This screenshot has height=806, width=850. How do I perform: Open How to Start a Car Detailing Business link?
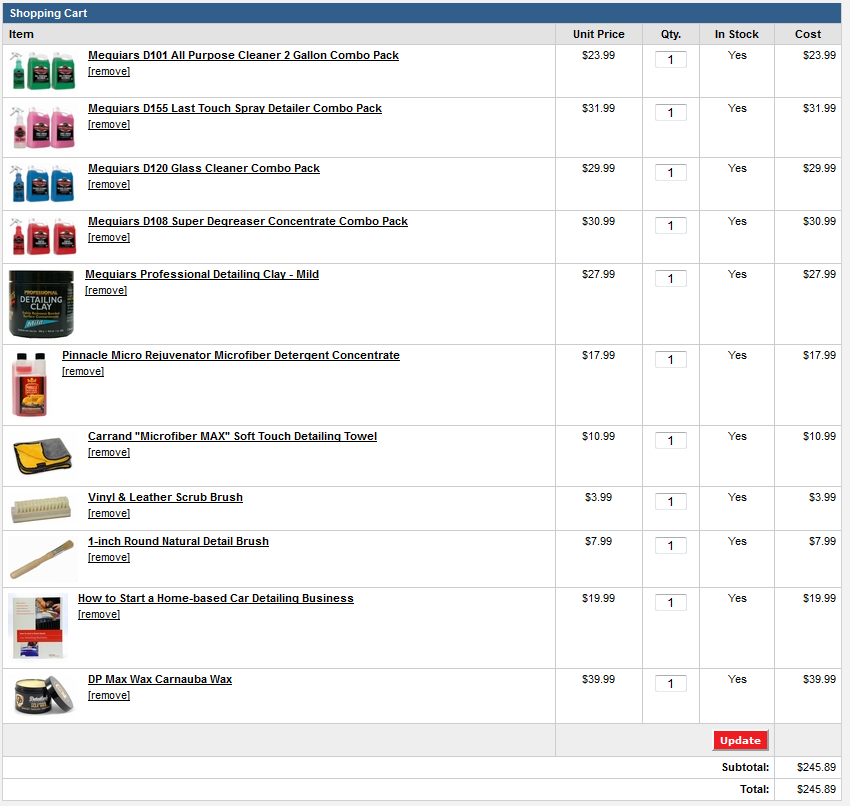pyautogui.click(x=216, y=598)
